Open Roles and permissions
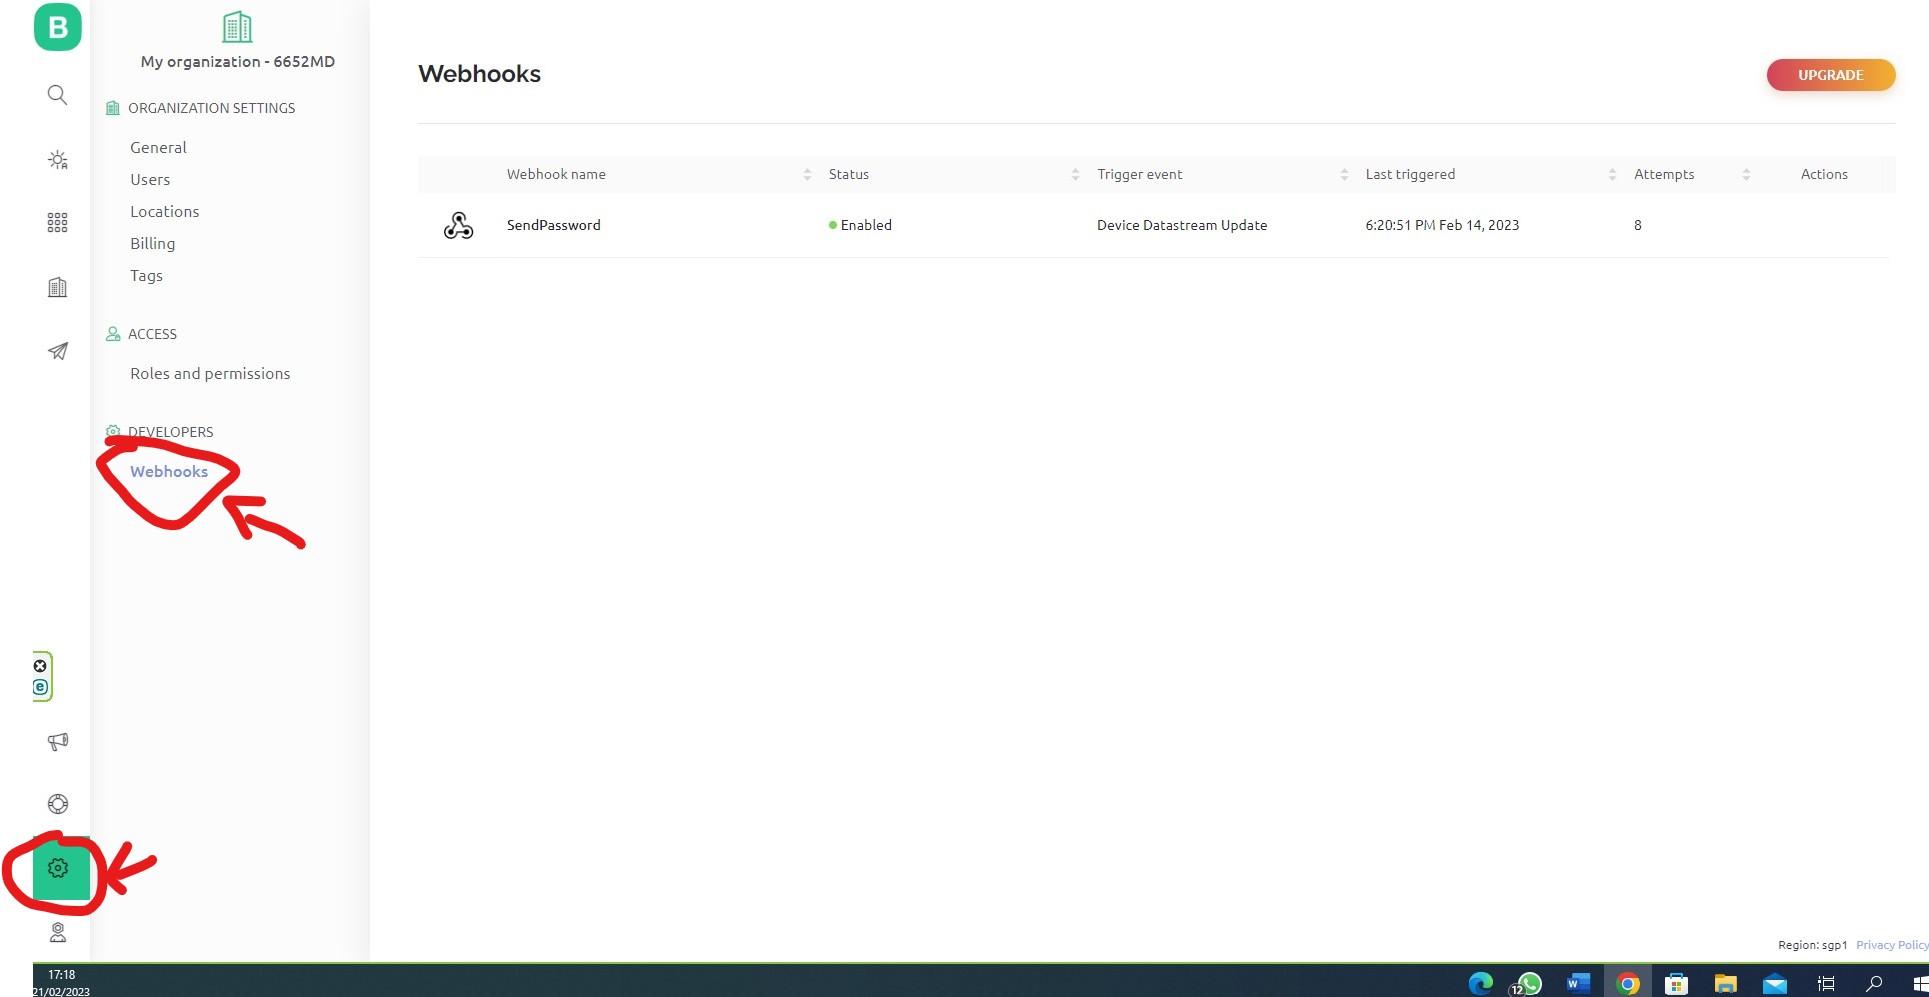Viewport: 1929px width, 997px height. click(210, 373)
